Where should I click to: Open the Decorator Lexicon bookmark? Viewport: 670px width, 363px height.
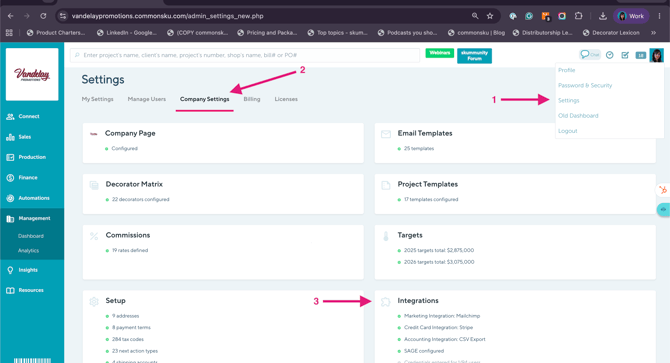click(x=611, y=32)
